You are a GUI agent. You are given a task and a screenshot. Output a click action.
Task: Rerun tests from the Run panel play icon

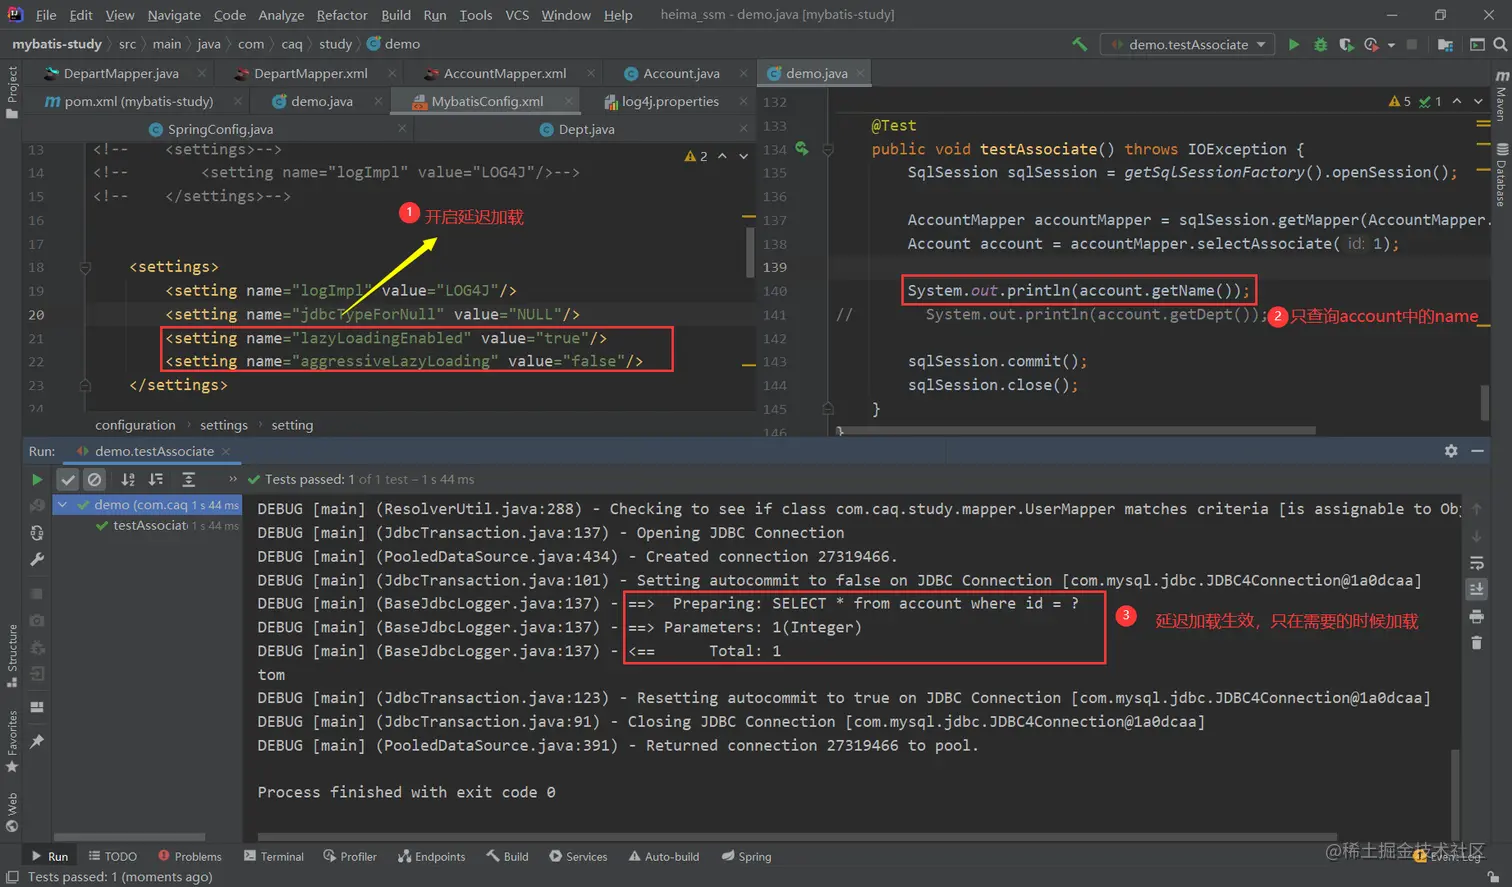click(x=37, y=480)
